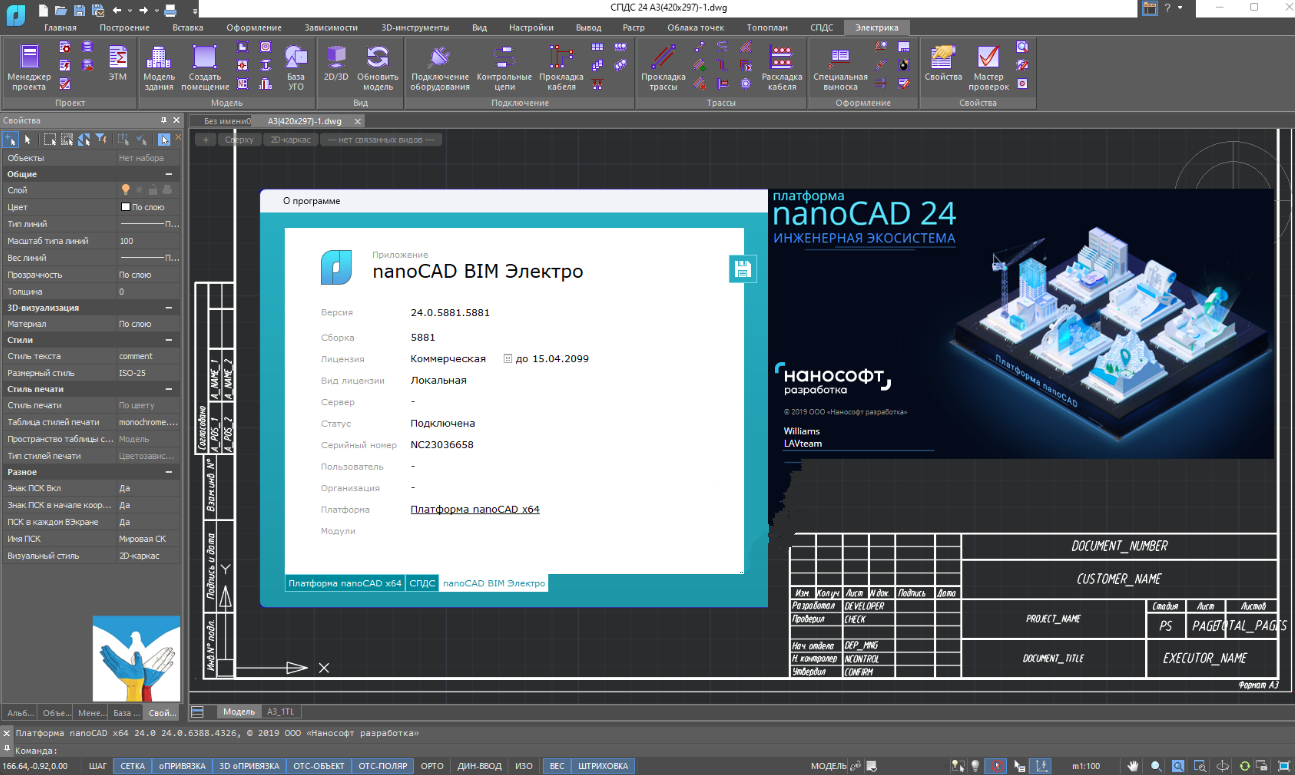Open help question mark button

tap(1168, 8)
